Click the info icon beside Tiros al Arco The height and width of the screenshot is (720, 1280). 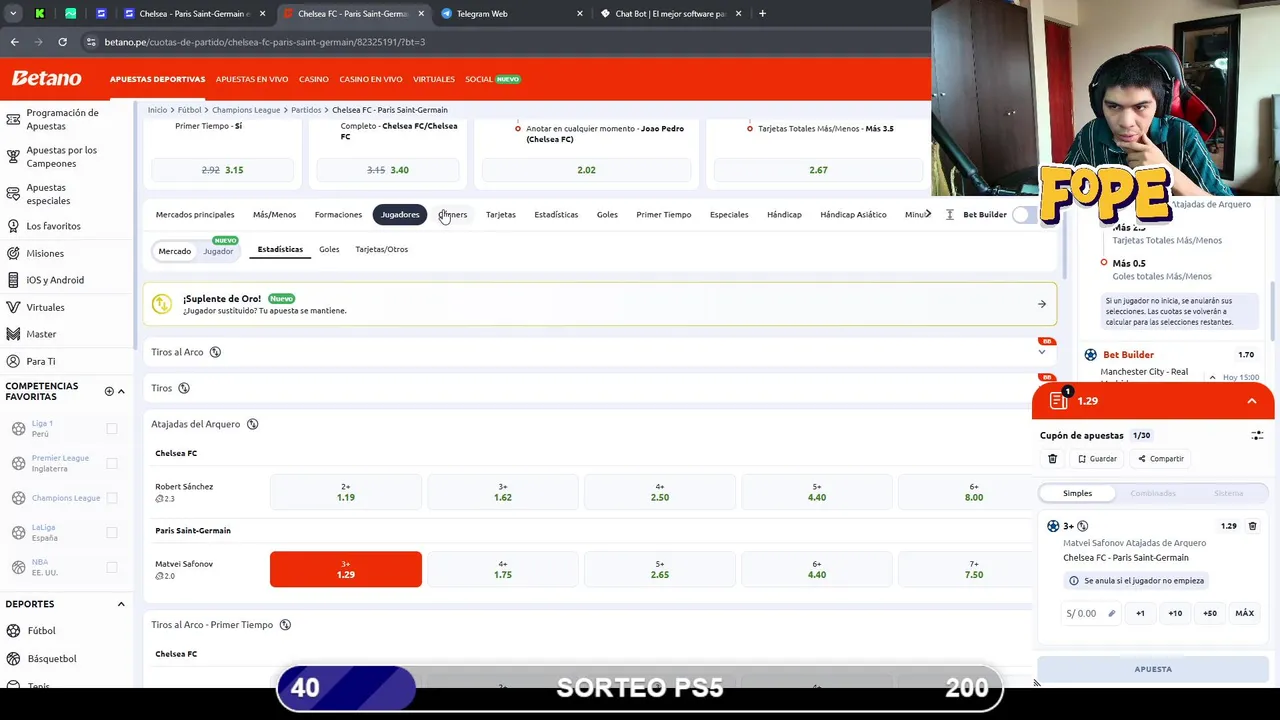pos(215,352)
